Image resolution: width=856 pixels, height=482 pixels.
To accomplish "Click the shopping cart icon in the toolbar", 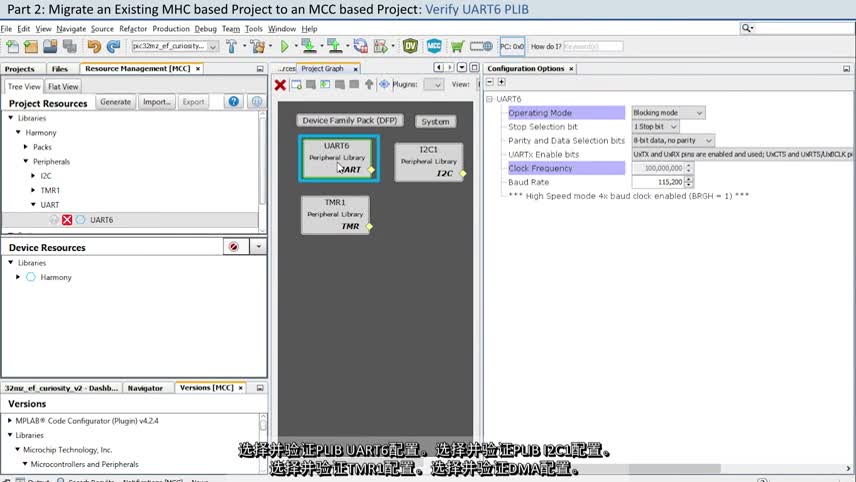I will (458, 46).
